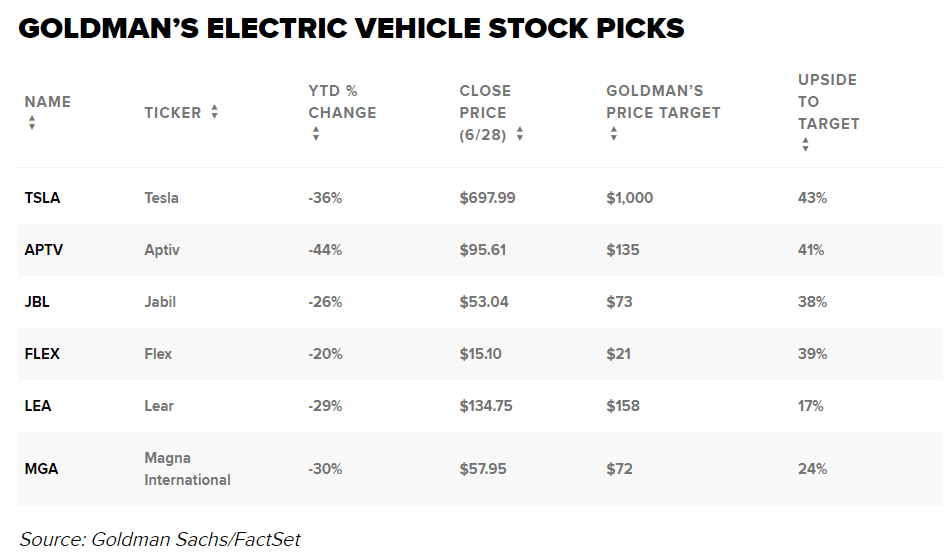Click the table title heading
The height and width of the screenshot is (553, 951).
pyautogui.click(x=350, y=27)
